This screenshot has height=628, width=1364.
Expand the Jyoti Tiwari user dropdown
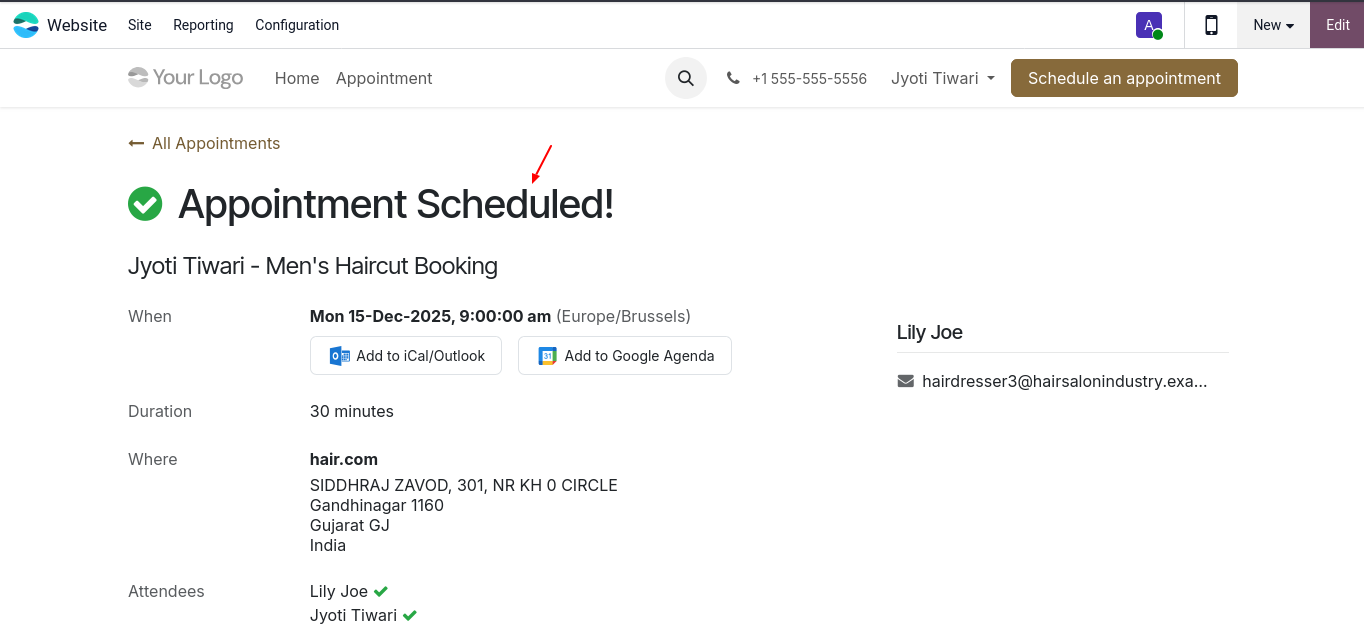pos(942,78)
